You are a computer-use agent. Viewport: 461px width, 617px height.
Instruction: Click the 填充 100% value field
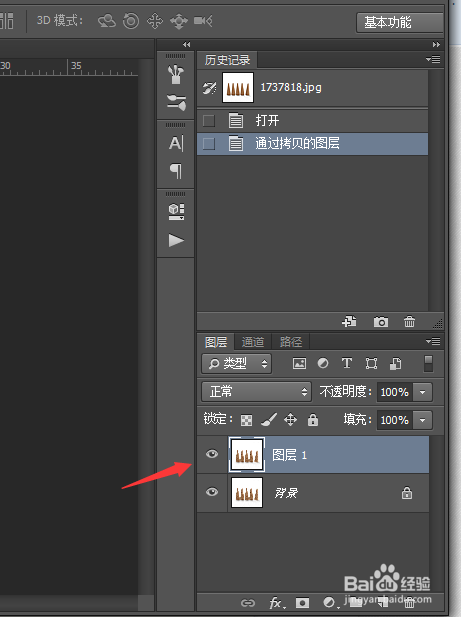pos(395,420)
